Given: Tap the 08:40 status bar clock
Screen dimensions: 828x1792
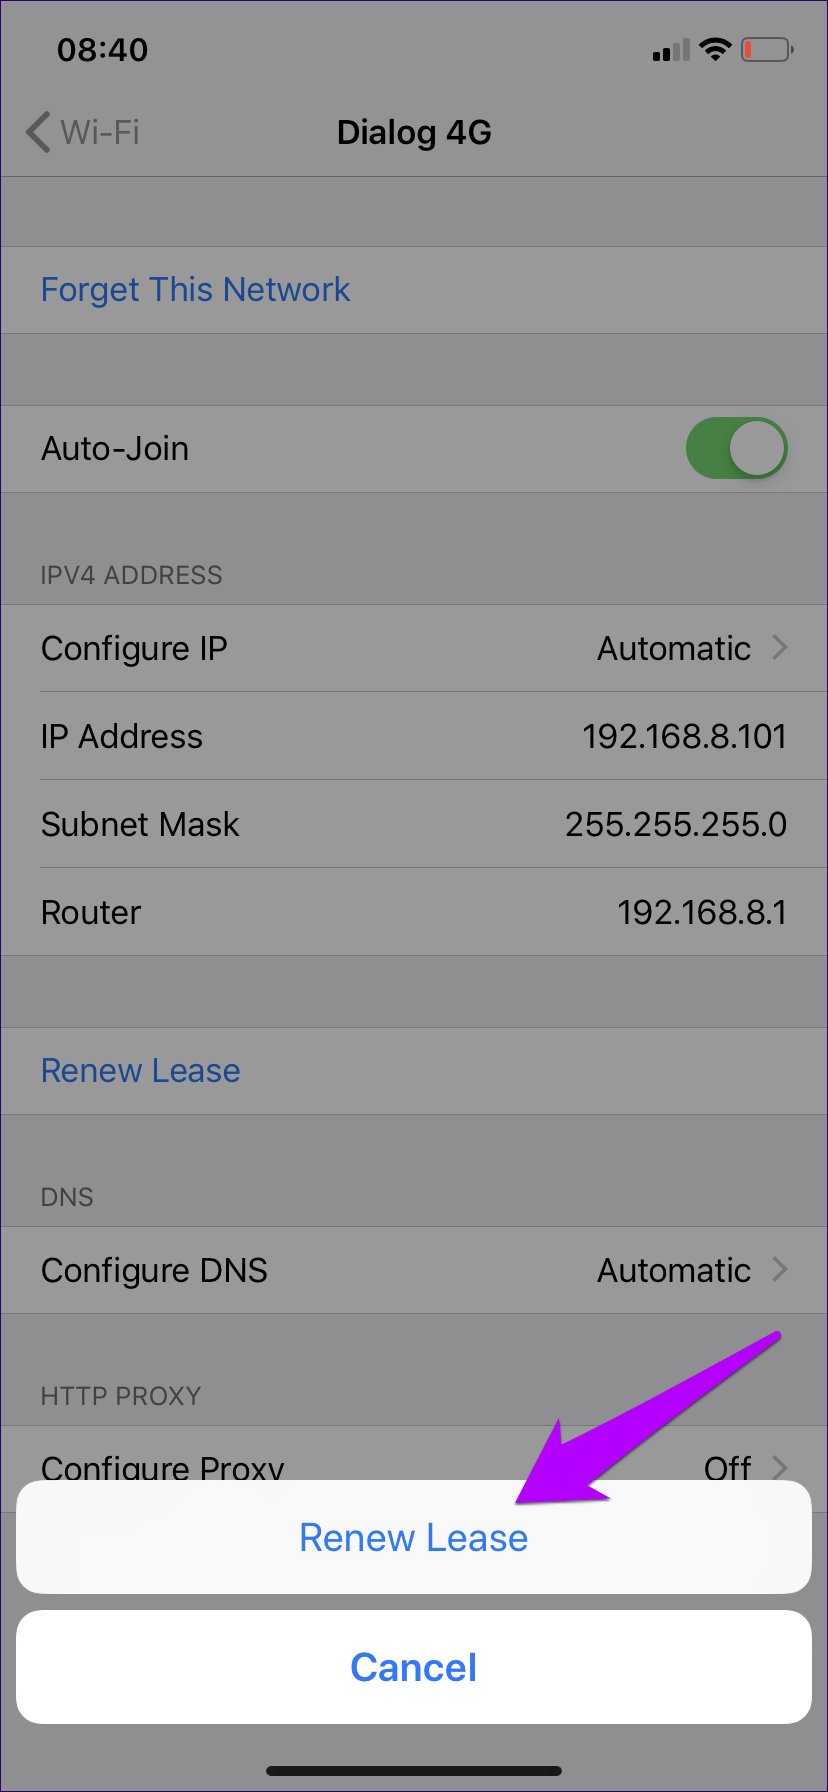Looking at the screenshot, I should tap(102, 50).
